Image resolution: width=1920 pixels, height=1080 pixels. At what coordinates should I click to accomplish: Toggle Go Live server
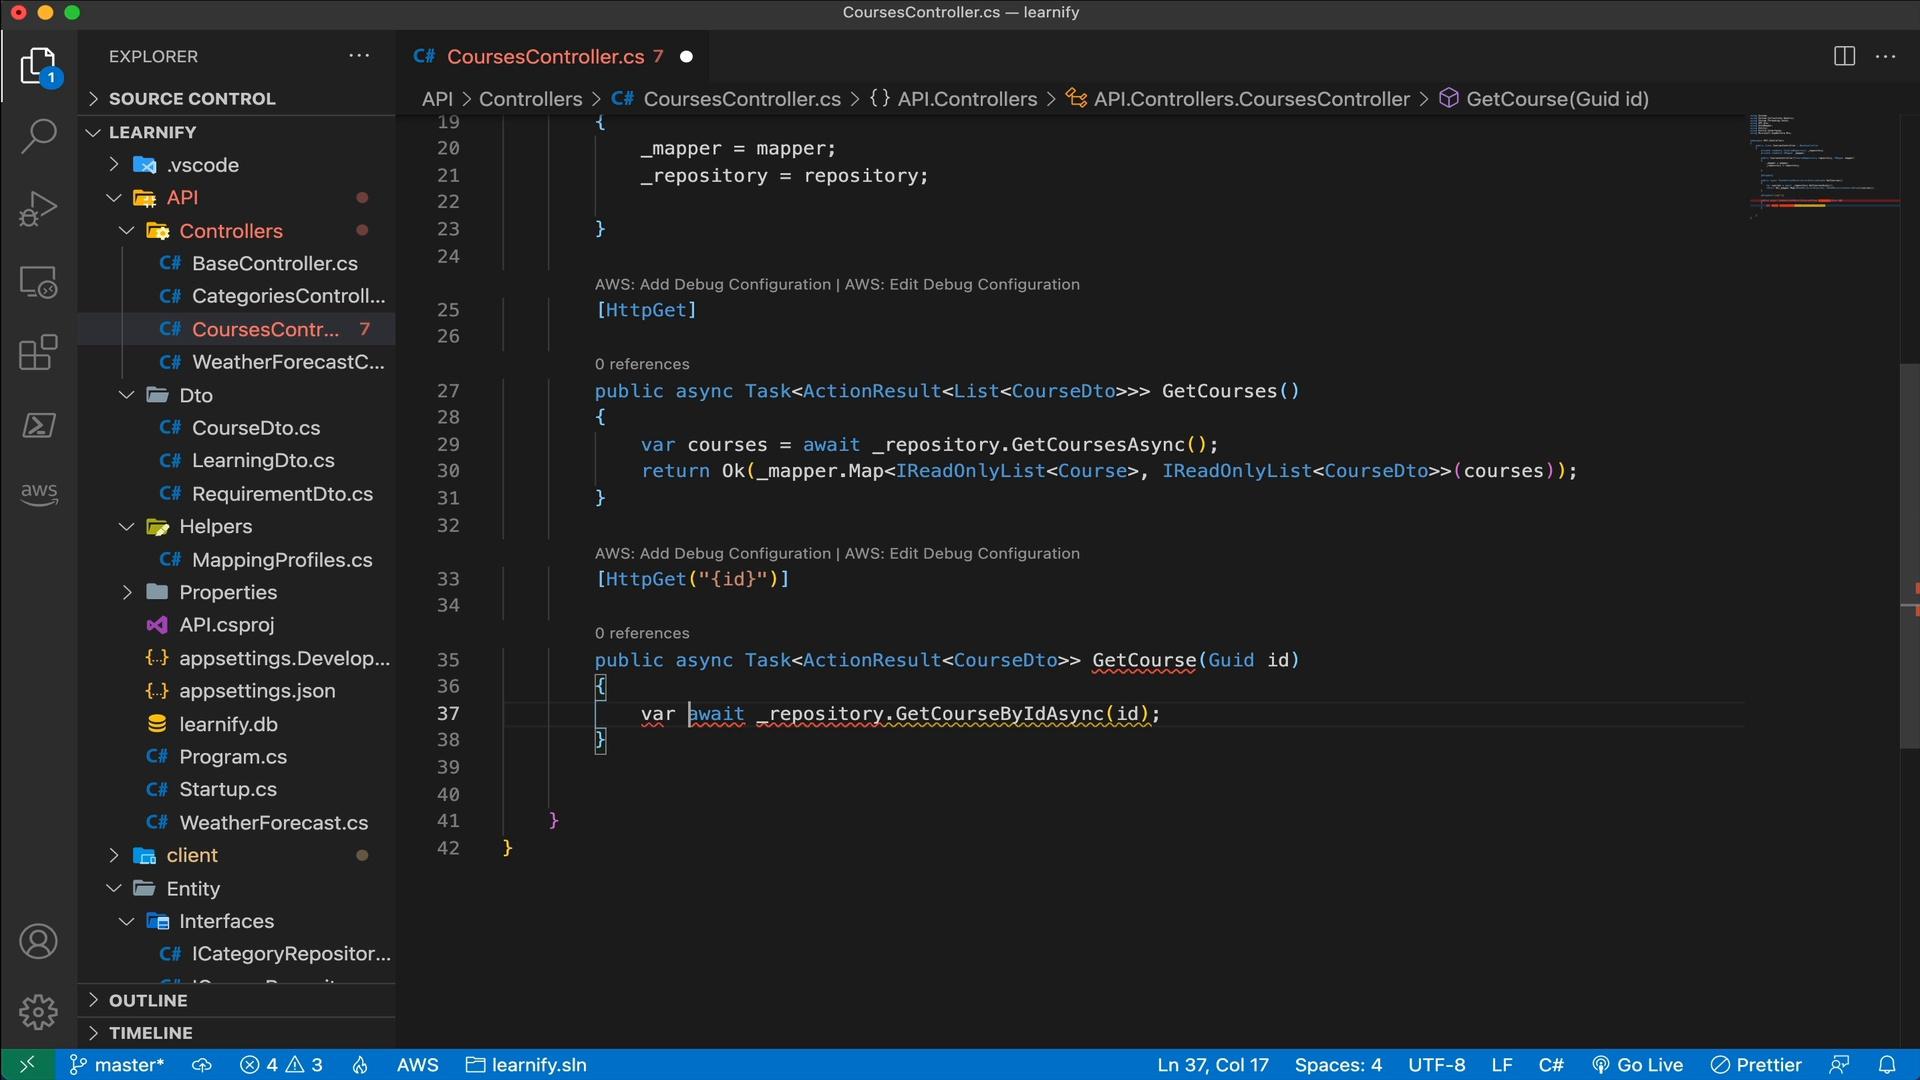pos(1637,1065)
